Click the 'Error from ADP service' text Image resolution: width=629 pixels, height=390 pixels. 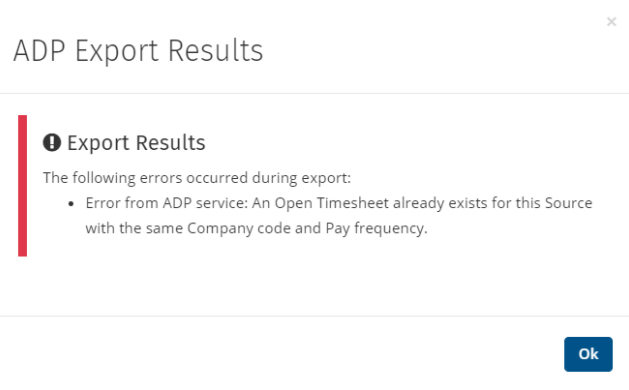click(167, 203)
